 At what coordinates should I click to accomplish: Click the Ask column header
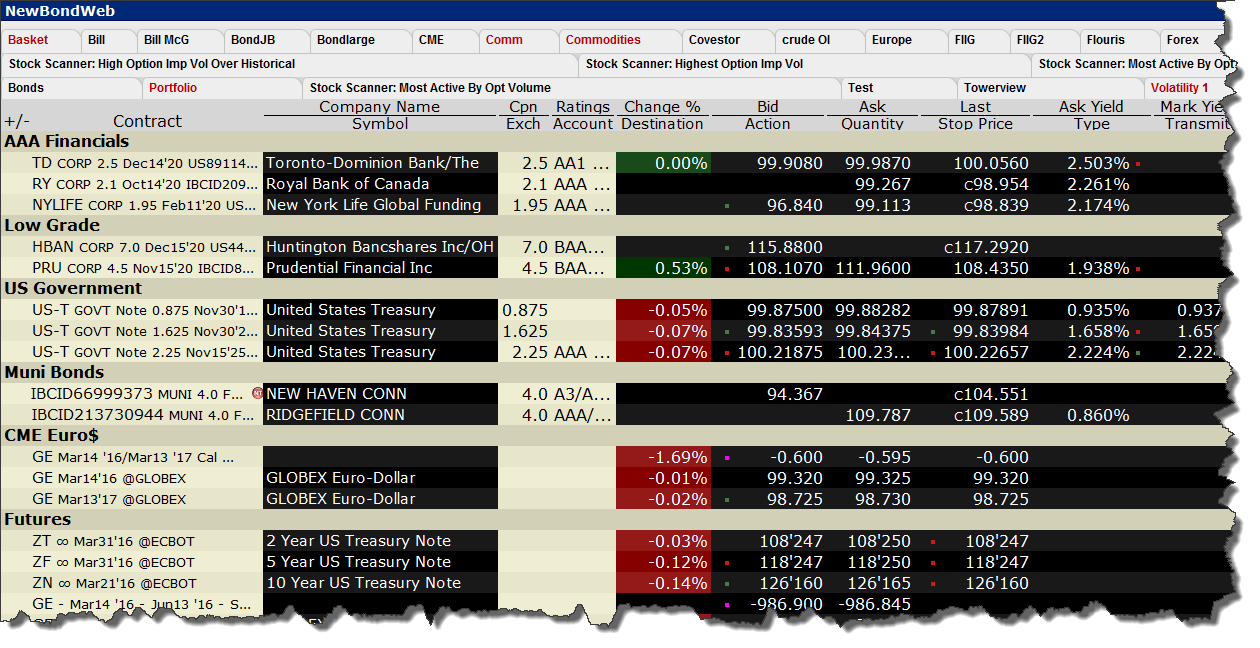[x=872, y=107]
